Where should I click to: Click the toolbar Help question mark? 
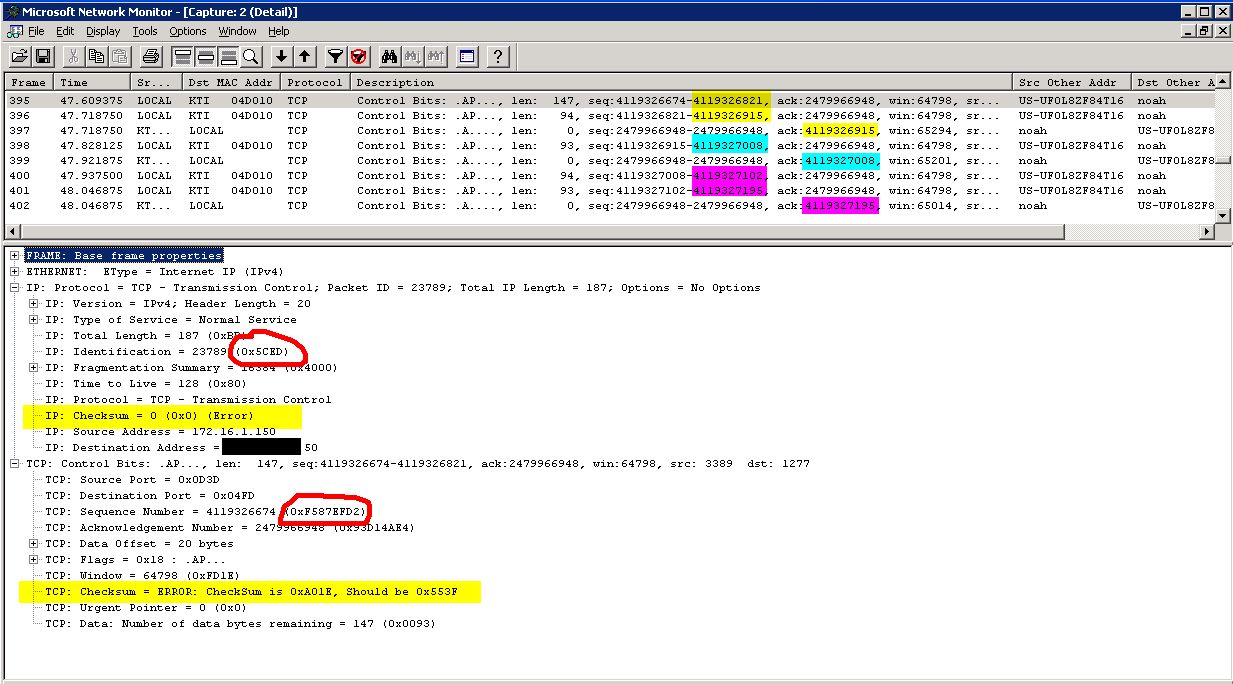coord(498,56)
